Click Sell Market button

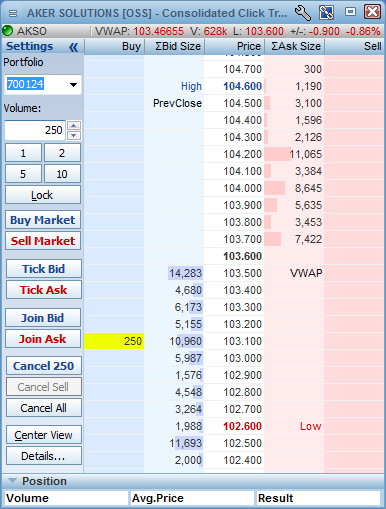43,241
